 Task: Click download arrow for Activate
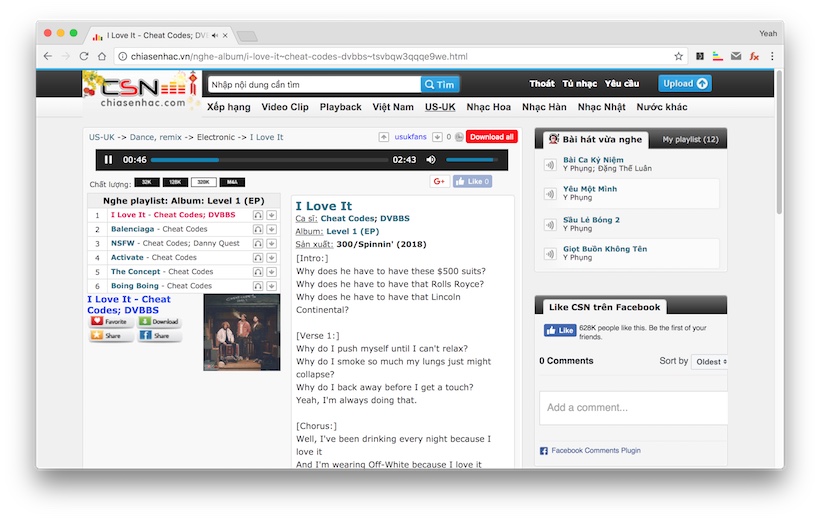point(271,257)
